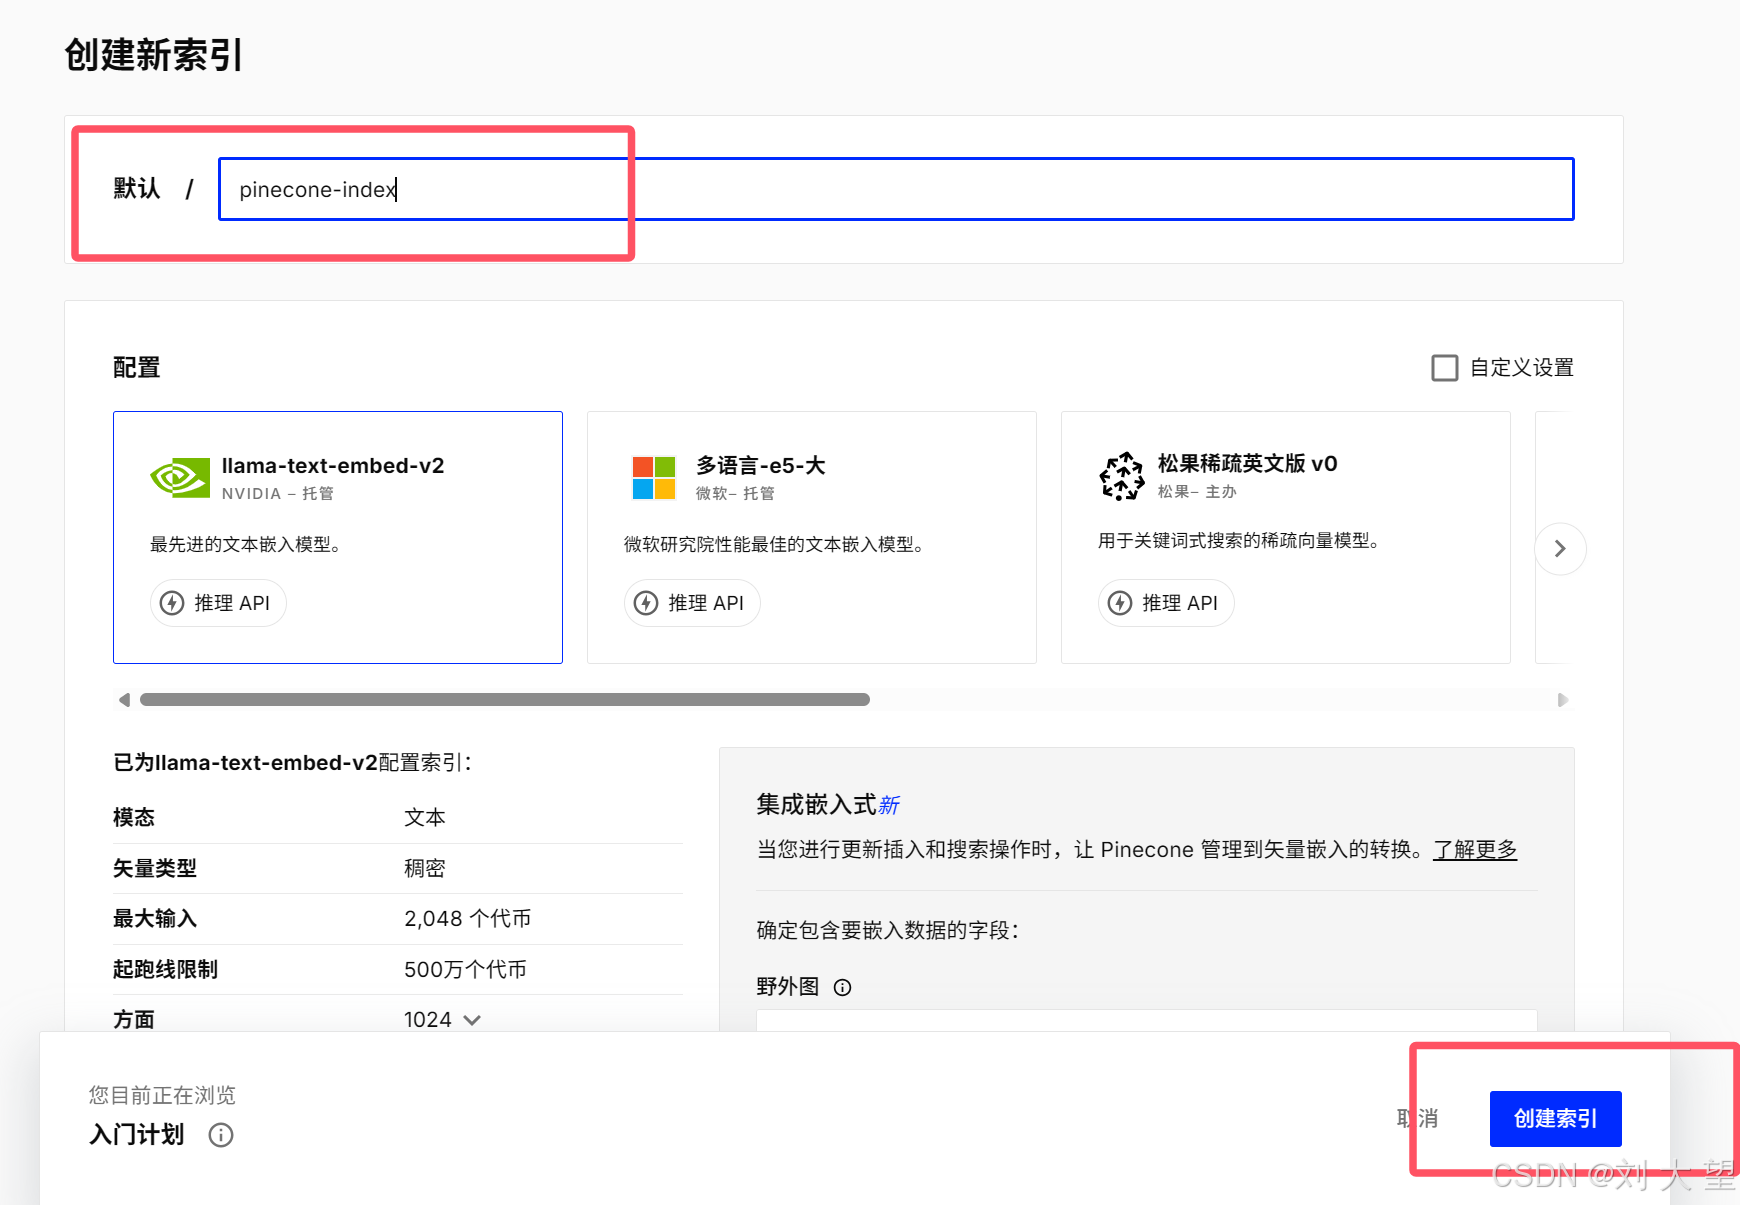Click the 默认 project label
The image size is (1740, 1205).
point(137,189)
